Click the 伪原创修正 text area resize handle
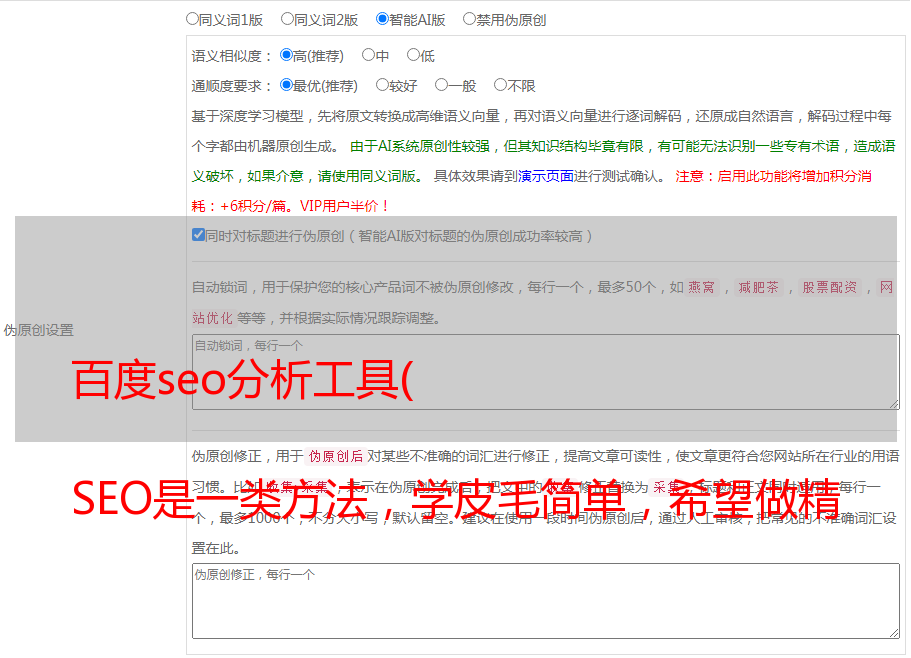 coord(893,631)
